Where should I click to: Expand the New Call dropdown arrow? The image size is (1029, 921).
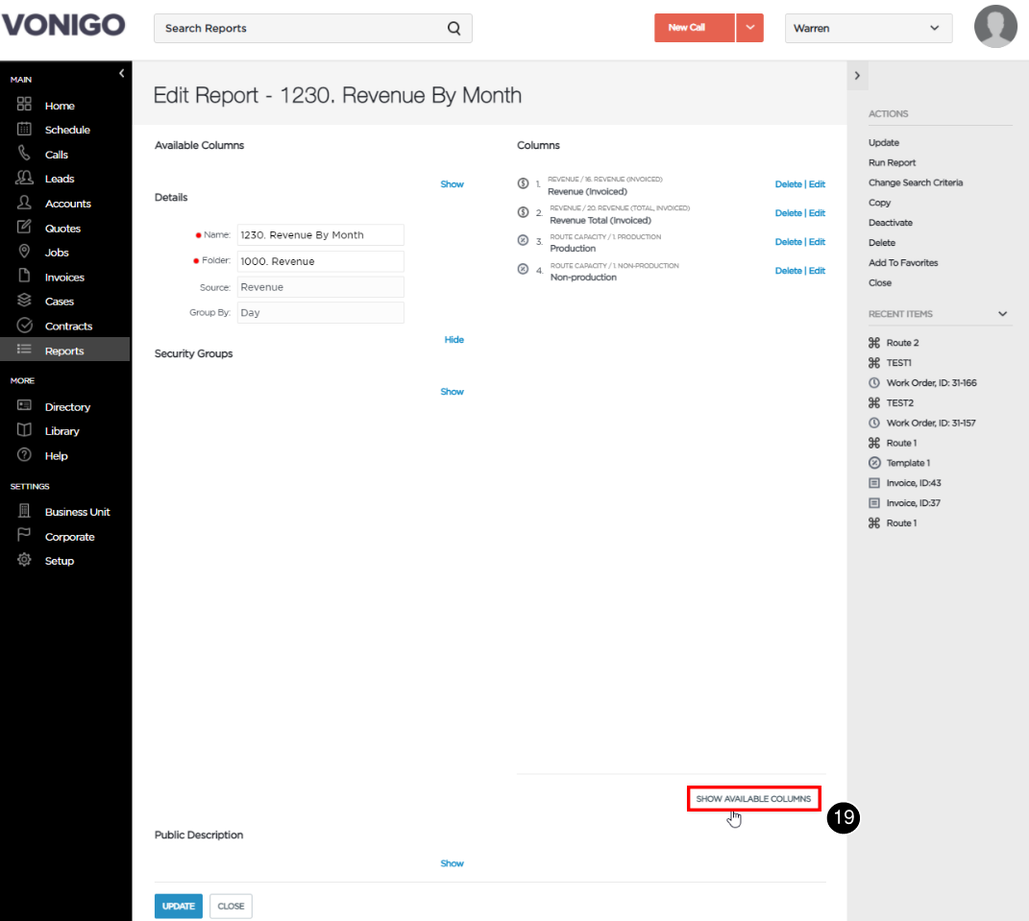(x=750, y=28)
